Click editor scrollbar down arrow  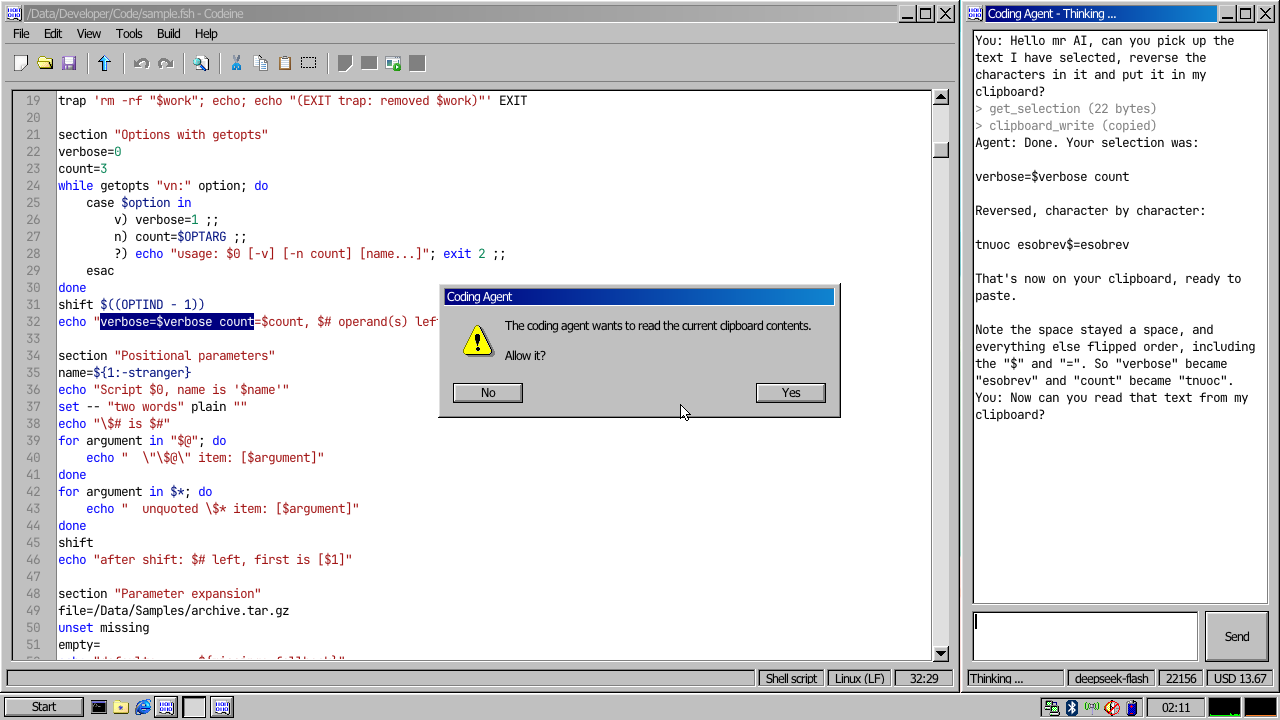point(940,653)
